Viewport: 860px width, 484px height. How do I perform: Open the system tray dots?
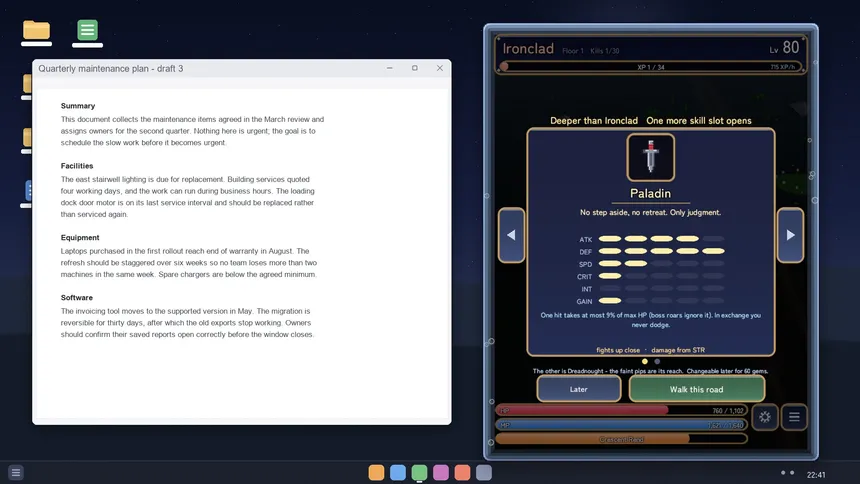[x=787, y=473]
